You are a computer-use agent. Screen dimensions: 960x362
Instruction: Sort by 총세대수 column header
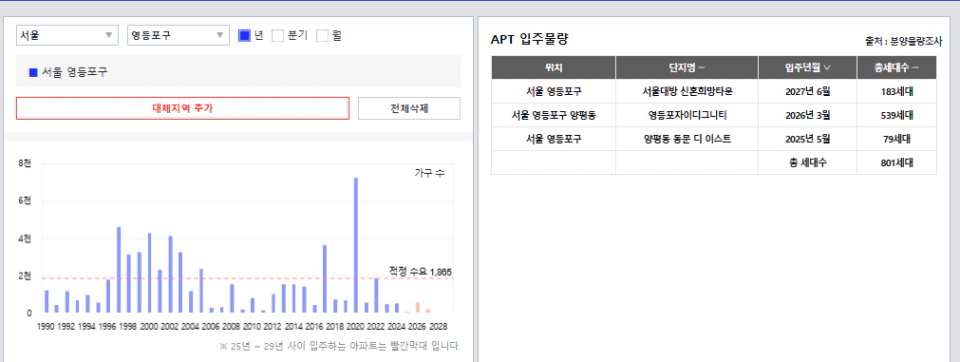click(896, 67)
